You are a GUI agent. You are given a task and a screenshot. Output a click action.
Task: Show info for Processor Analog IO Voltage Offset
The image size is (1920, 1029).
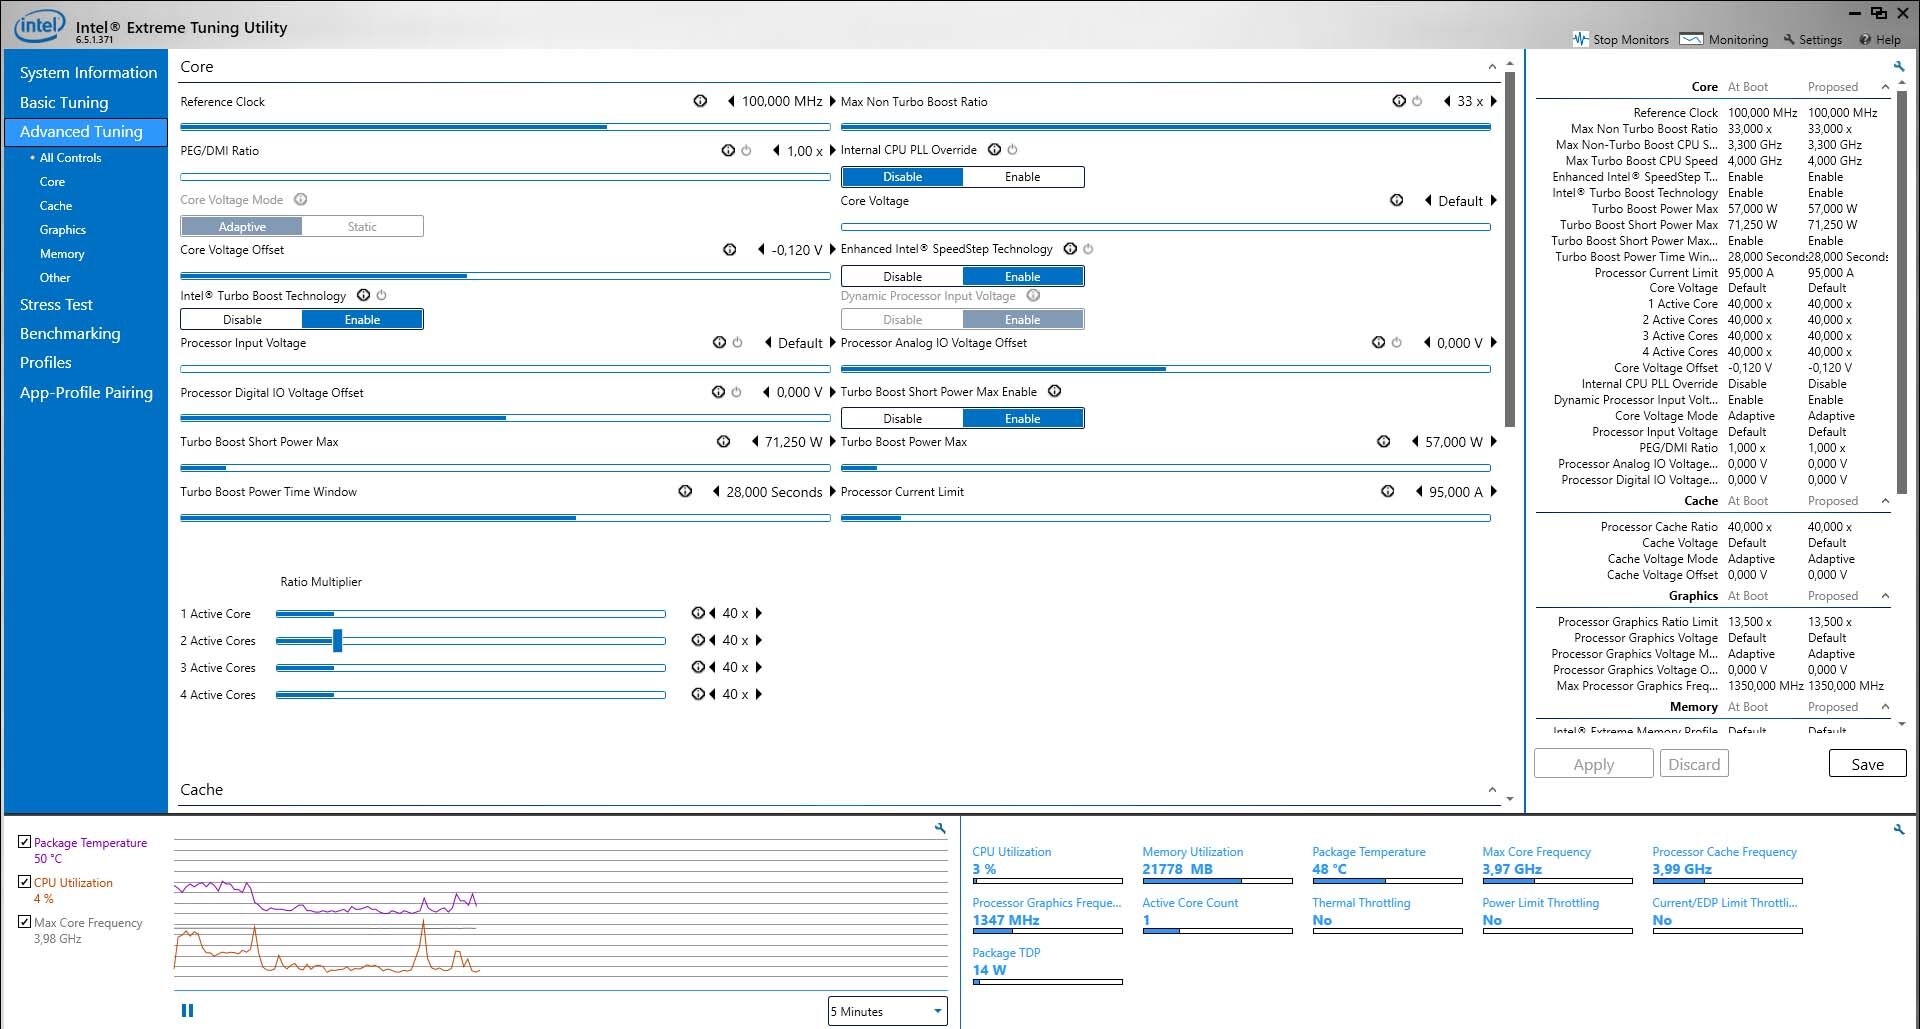click(1378, 342)
